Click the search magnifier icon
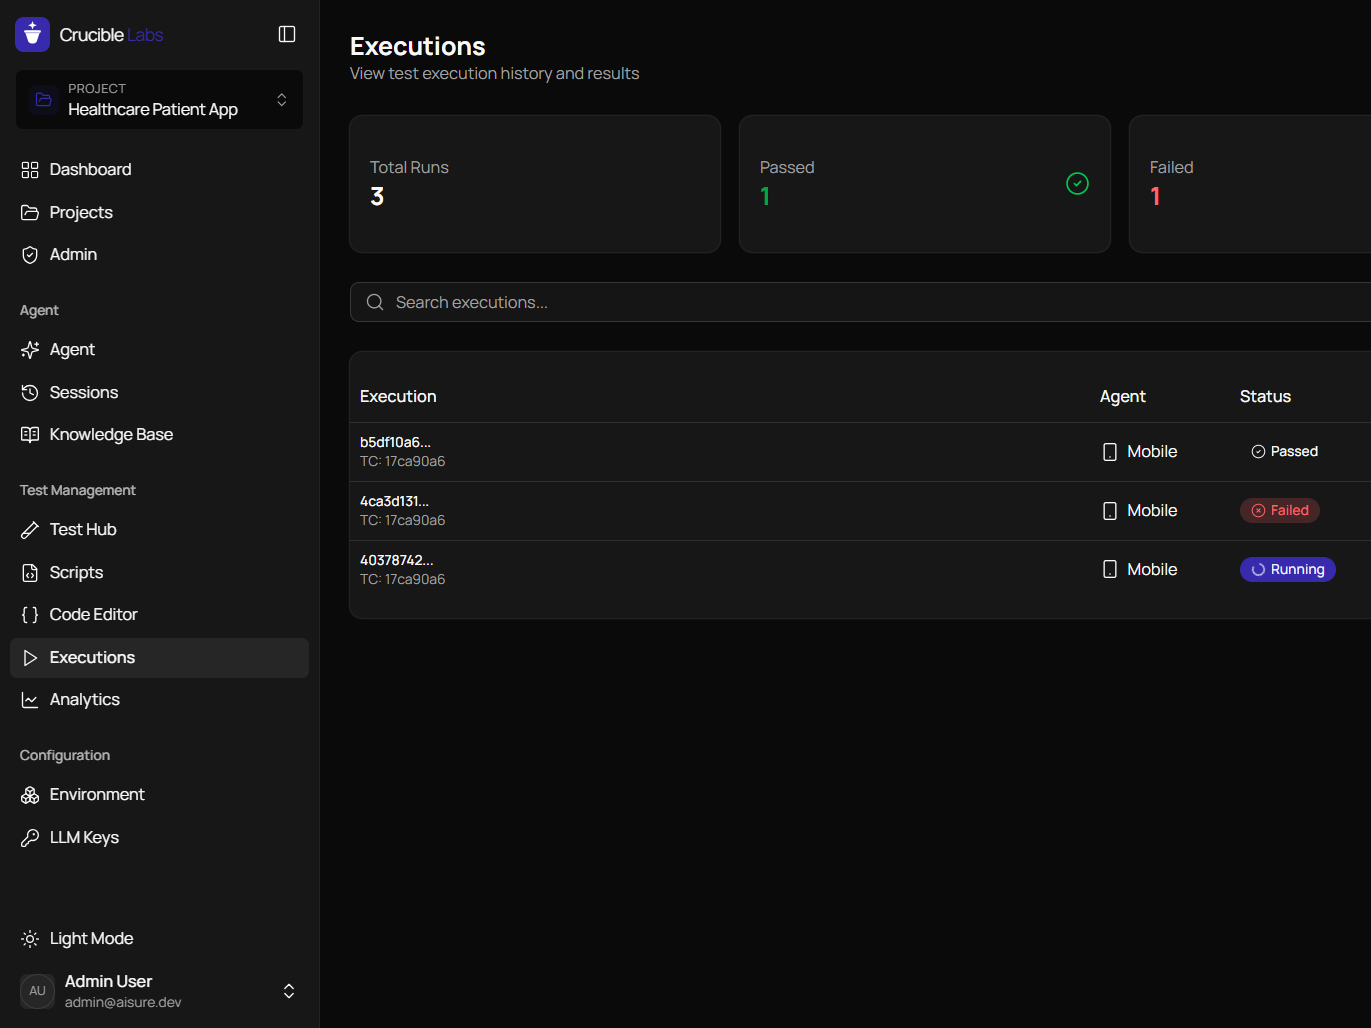Screen dimensions: 1371x1028 375,302
